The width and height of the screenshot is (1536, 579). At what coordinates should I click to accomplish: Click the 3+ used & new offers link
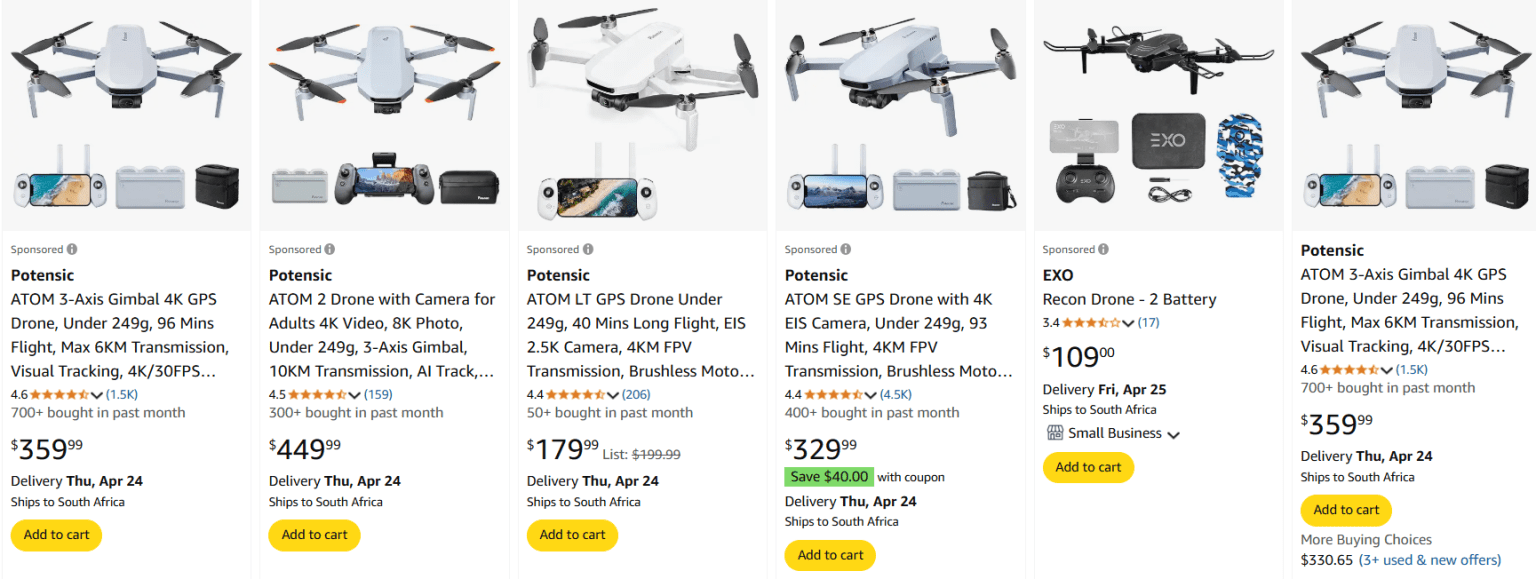click(x=1429, y=560)
